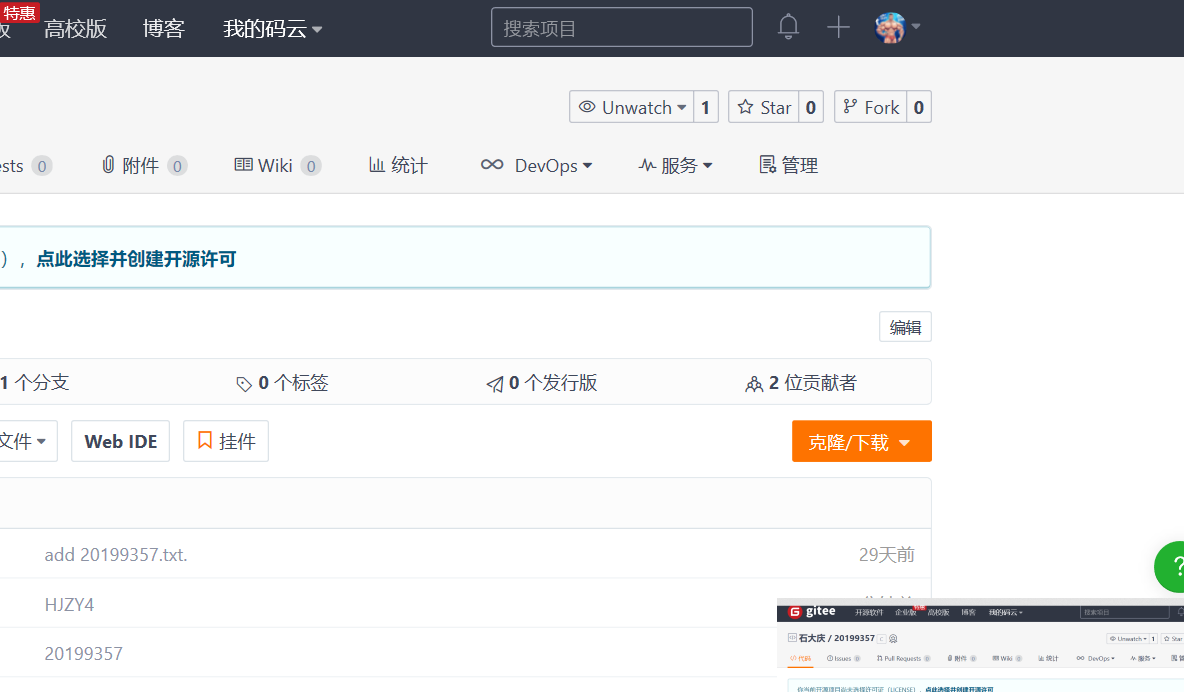Click the plus icon to create new
Viewport: 1184px width, 692px height.
click(x=838, y=27)
